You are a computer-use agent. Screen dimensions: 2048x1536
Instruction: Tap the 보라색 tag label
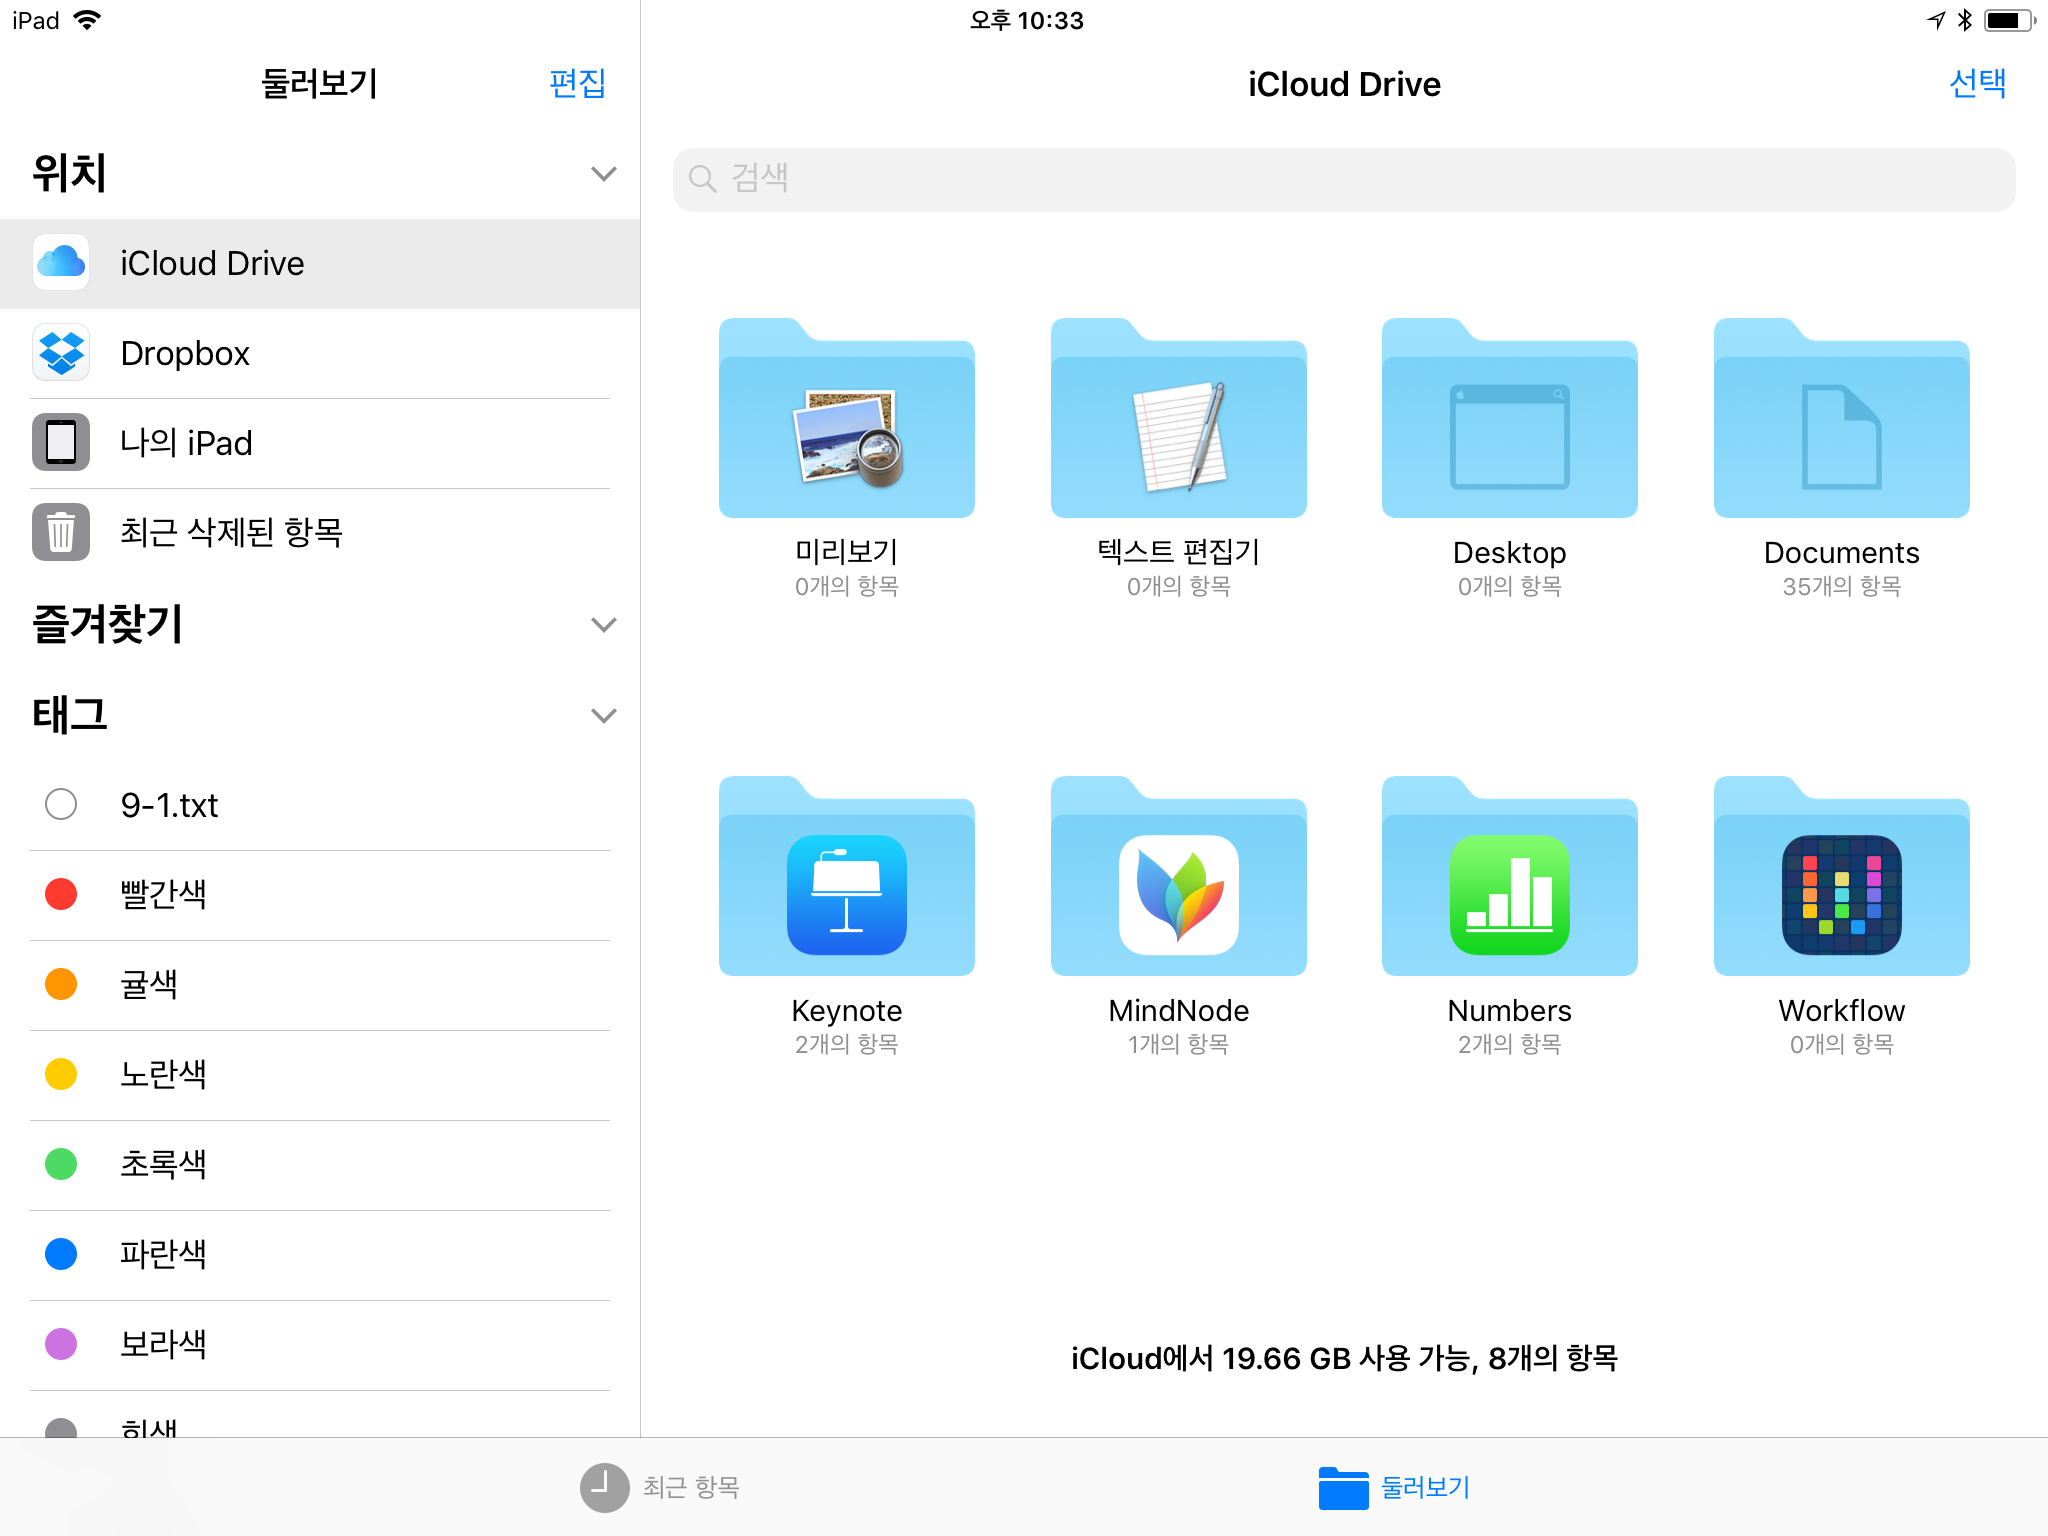[163, 1344]
